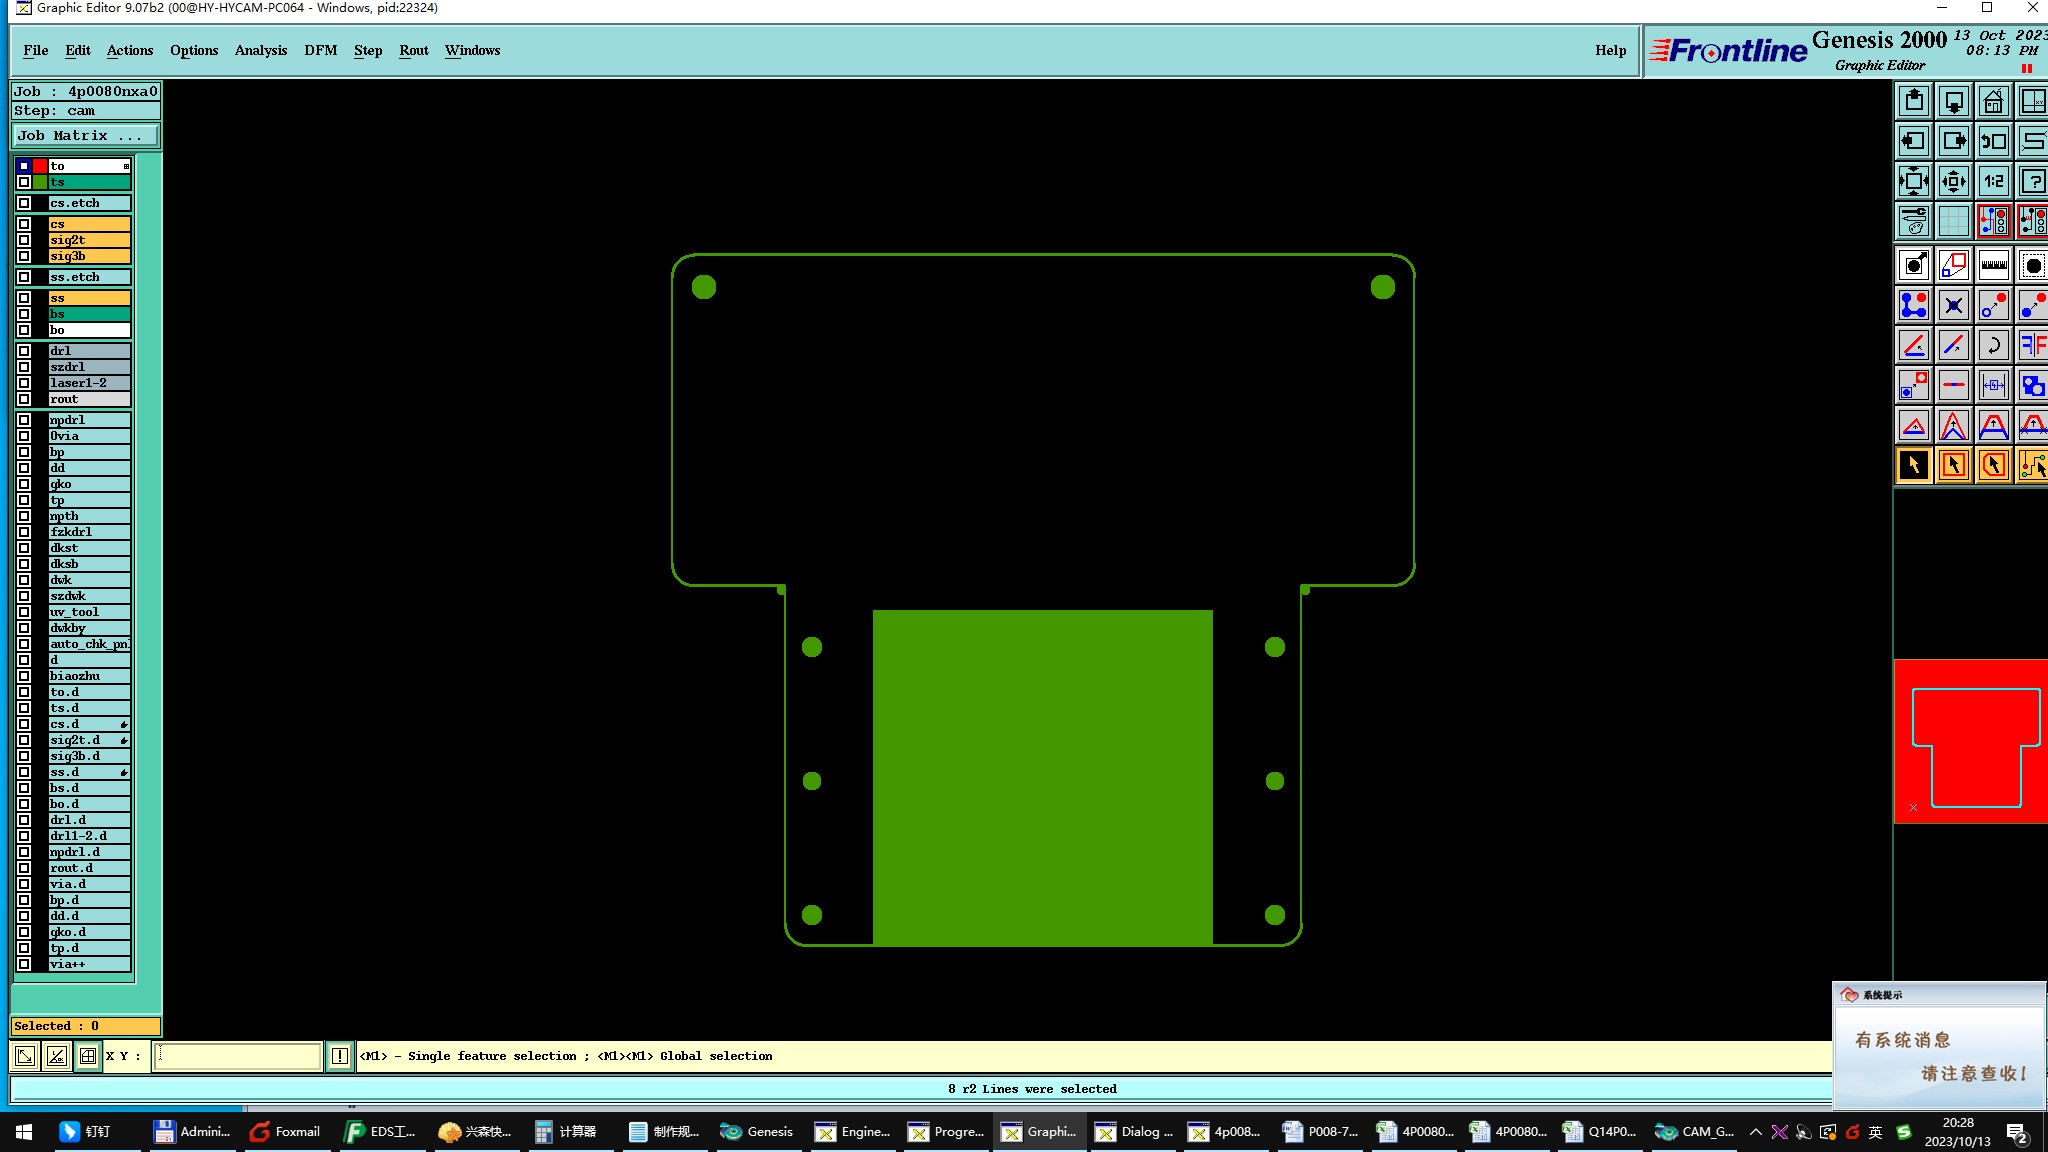
Task: Open the Windows Start menu
Action: [24, 1132]
